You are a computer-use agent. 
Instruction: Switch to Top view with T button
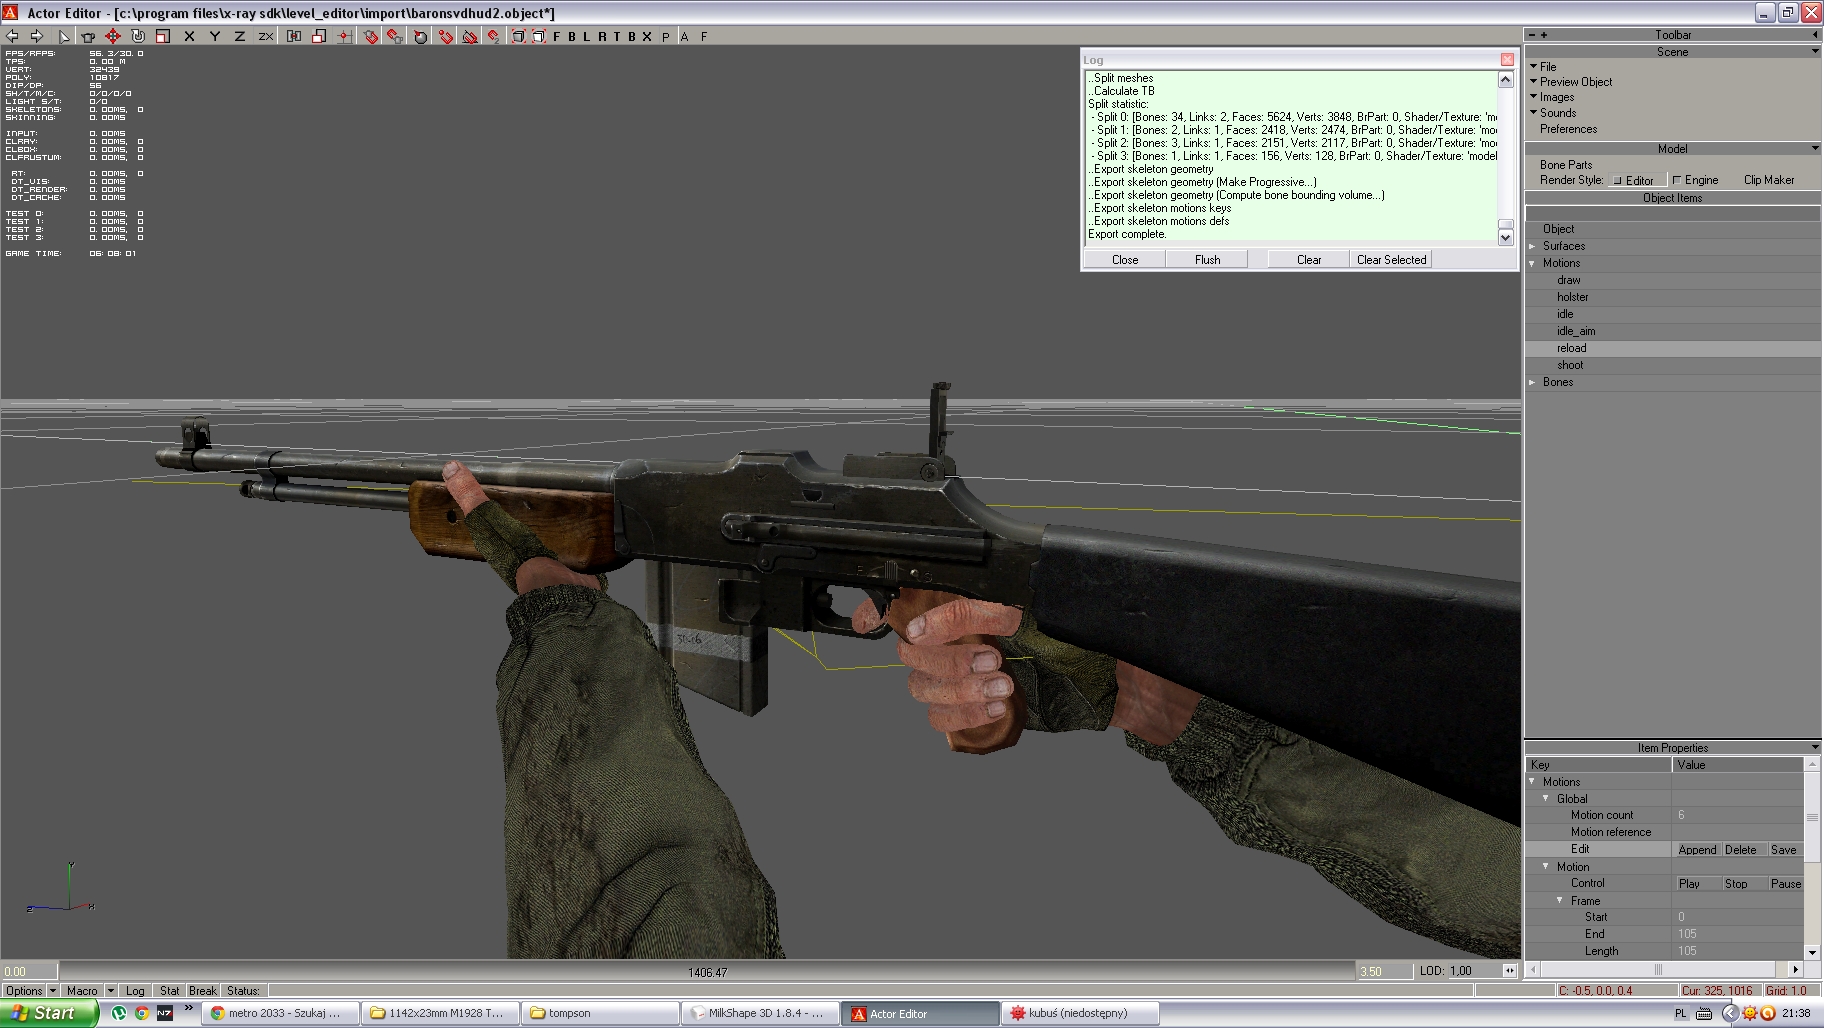617,36
